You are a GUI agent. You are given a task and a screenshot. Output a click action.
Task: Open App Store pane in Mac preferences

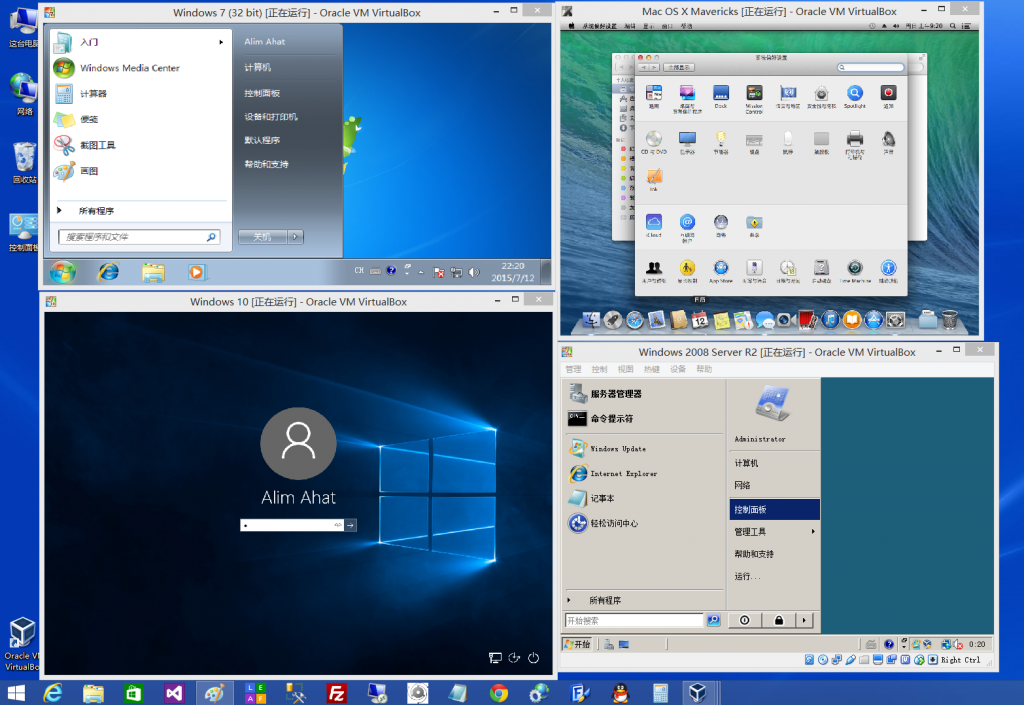point(720,272)
